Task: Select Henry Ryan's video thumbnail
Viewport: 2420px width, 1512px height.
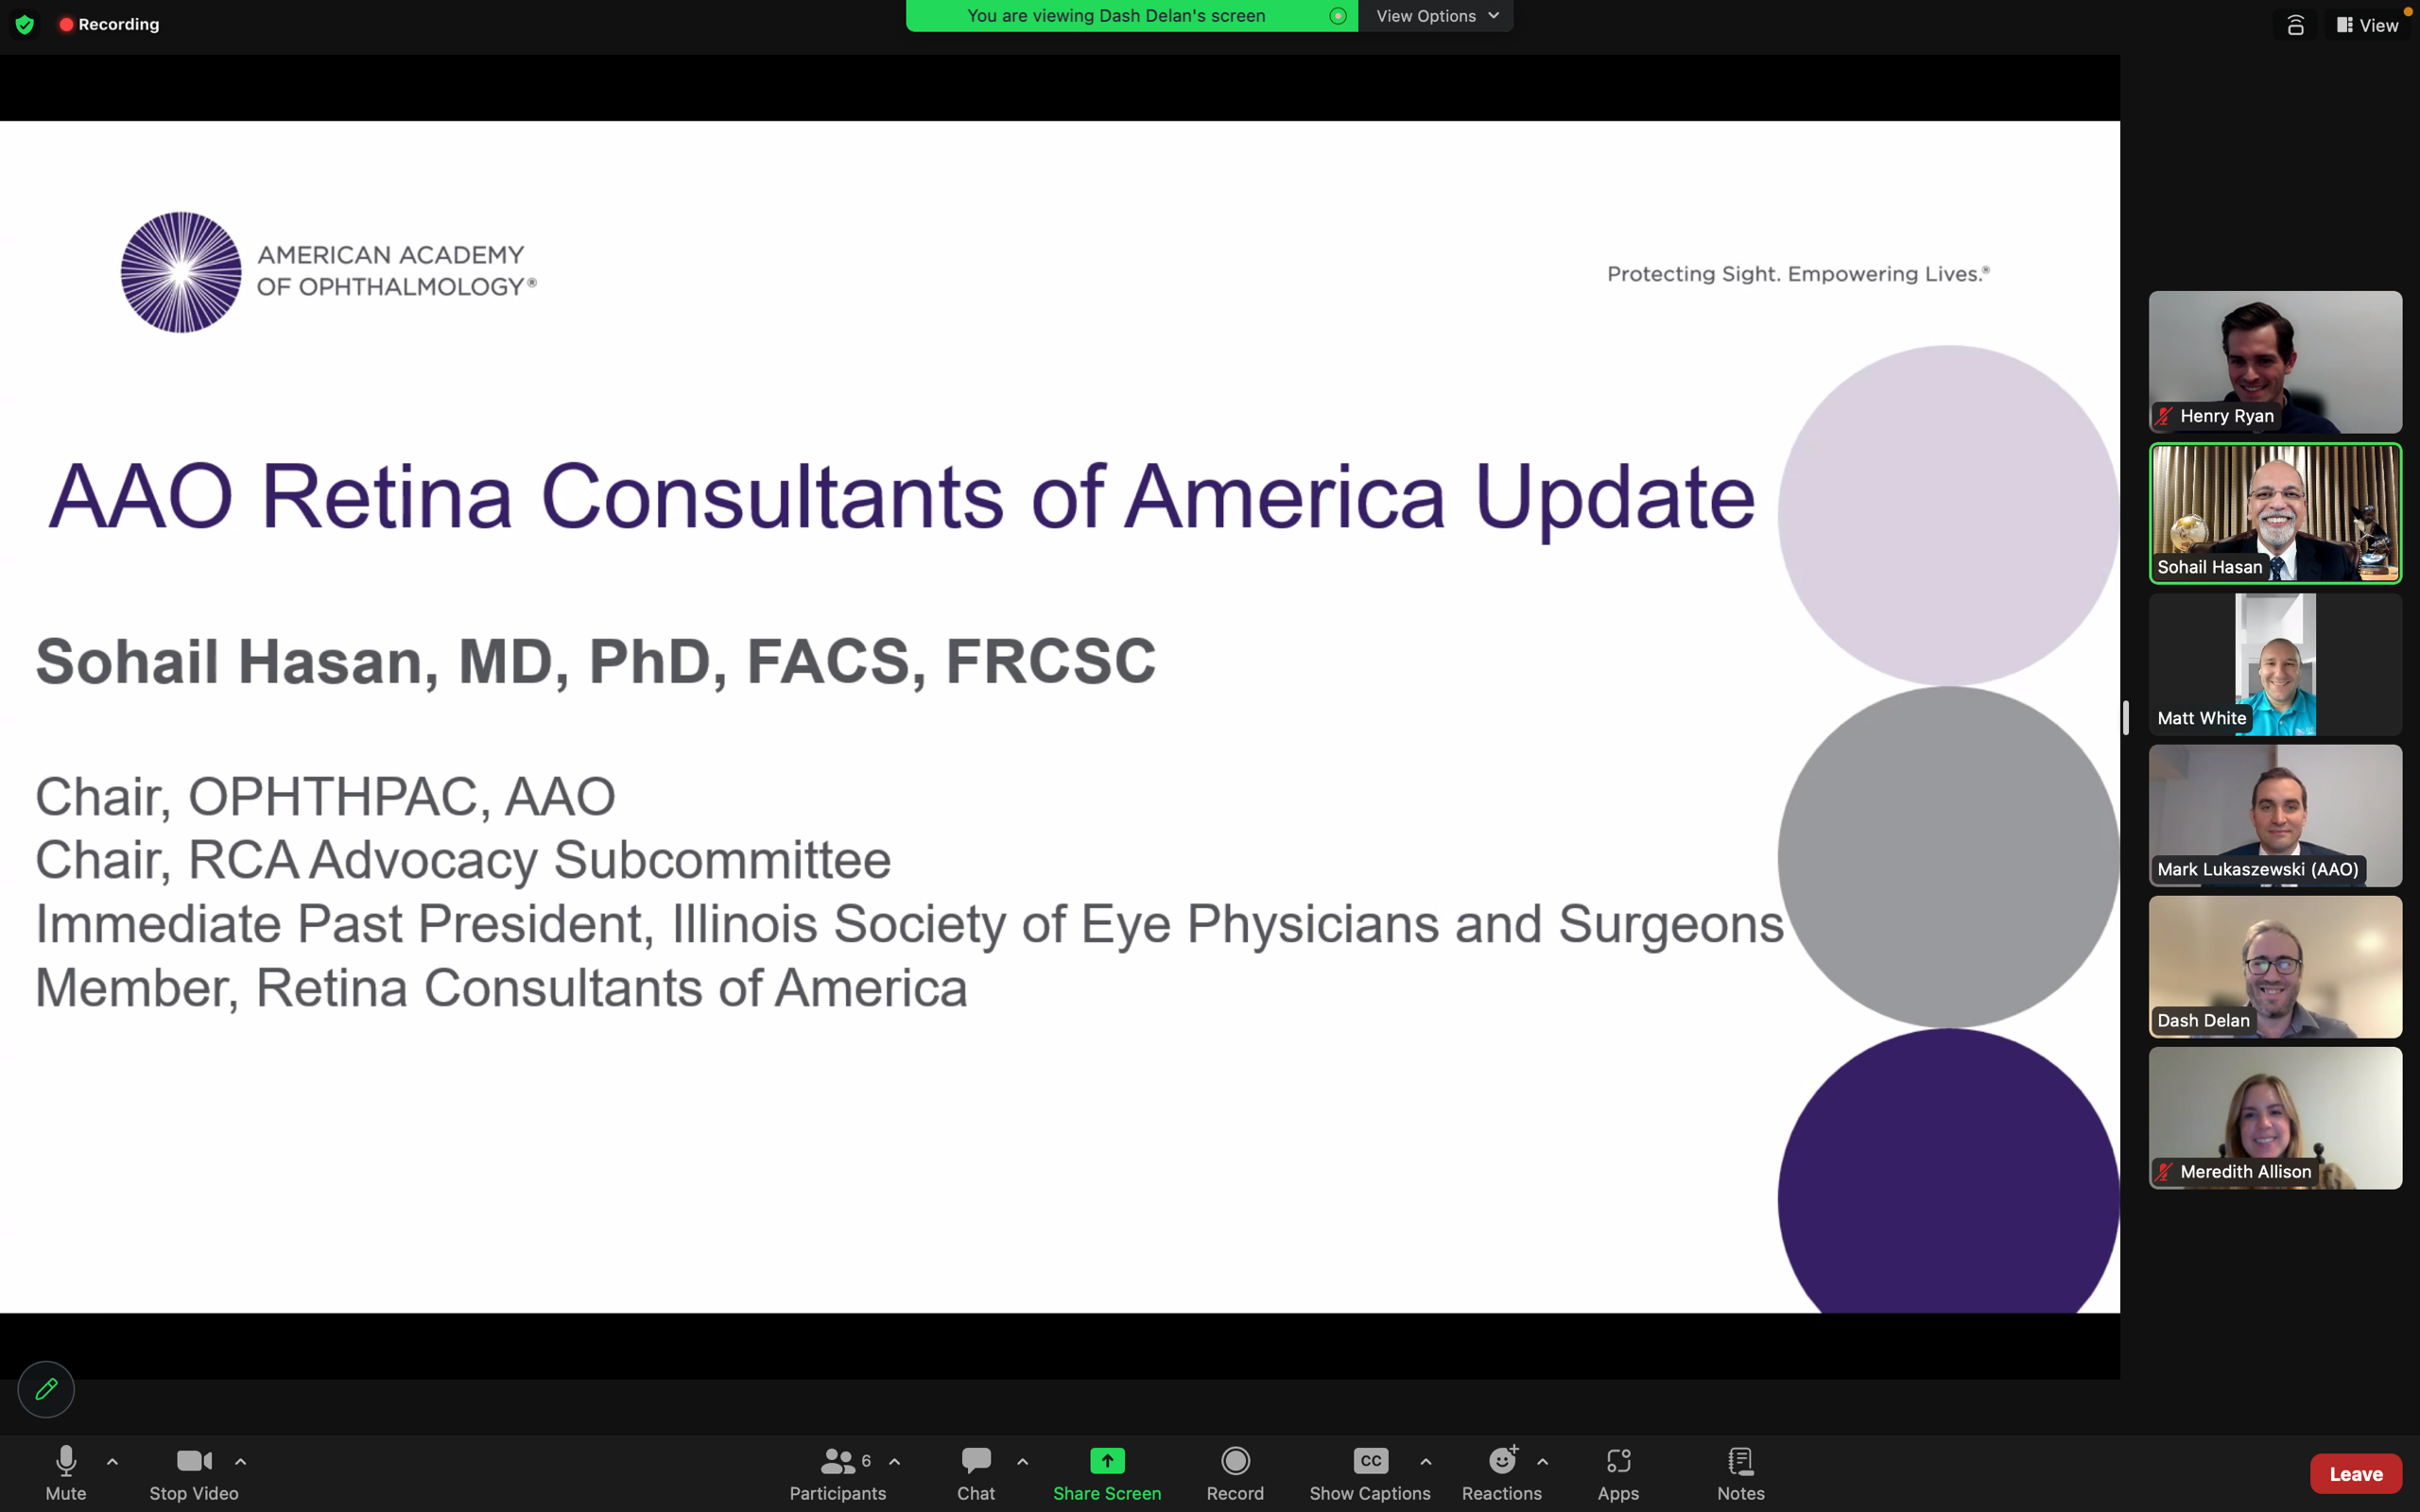Action: tap(2275, 362)
